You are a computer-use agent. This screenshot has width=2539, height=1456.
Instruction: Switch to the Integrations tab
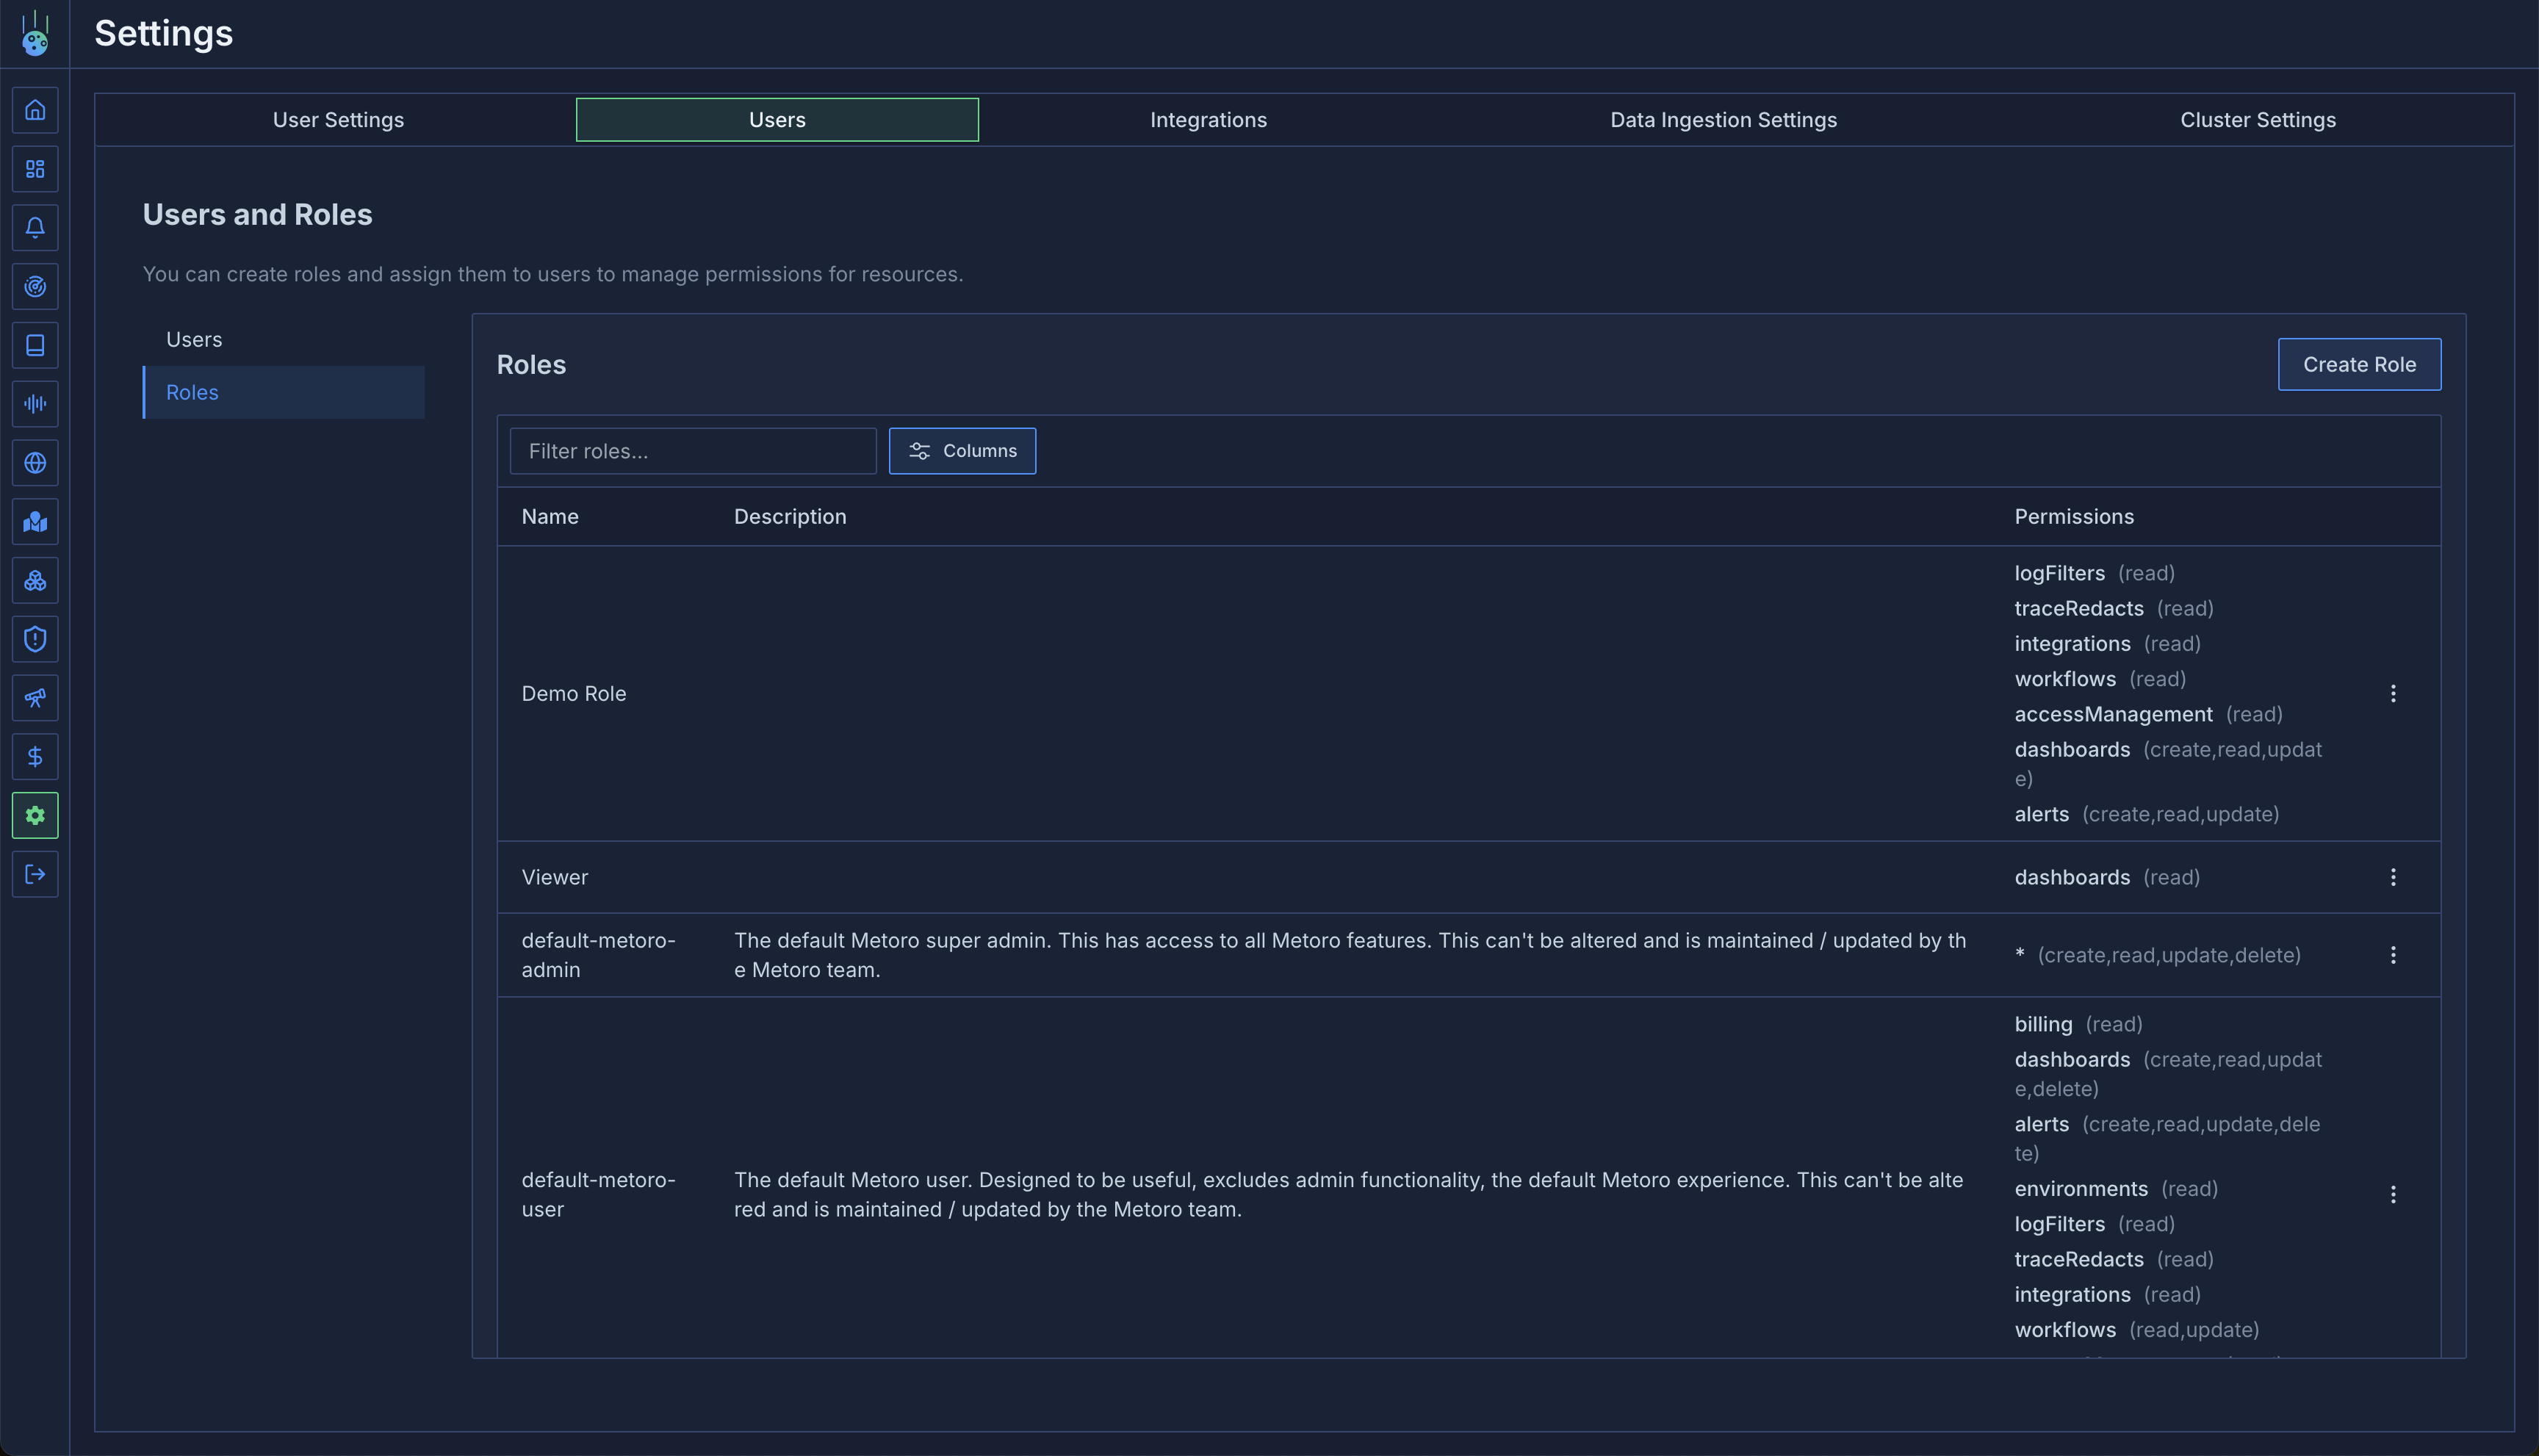[1208, 120]
